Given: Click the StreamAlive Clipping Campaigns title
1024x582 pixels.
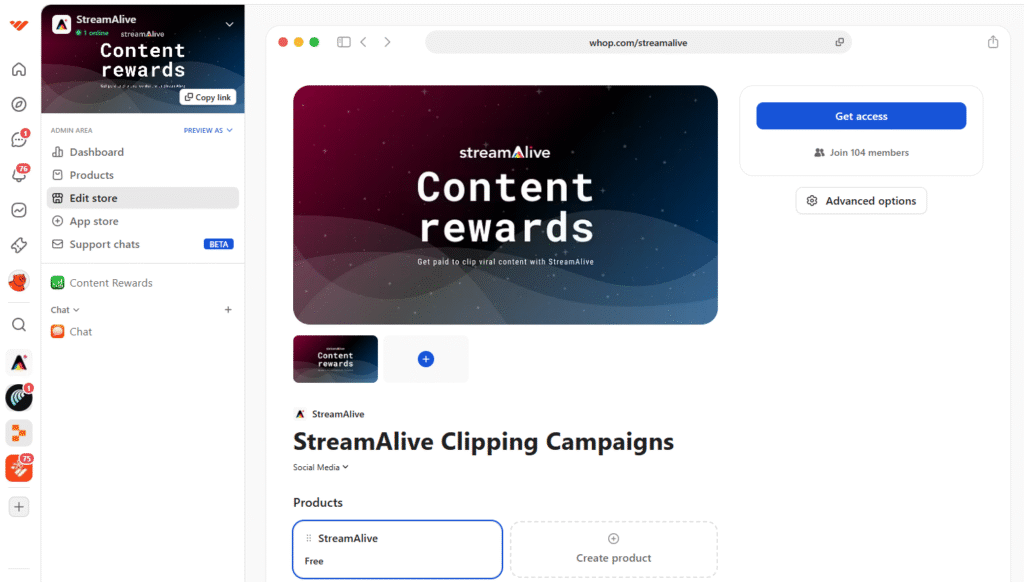Looking at the screenshot, I should tap(483, 442).
